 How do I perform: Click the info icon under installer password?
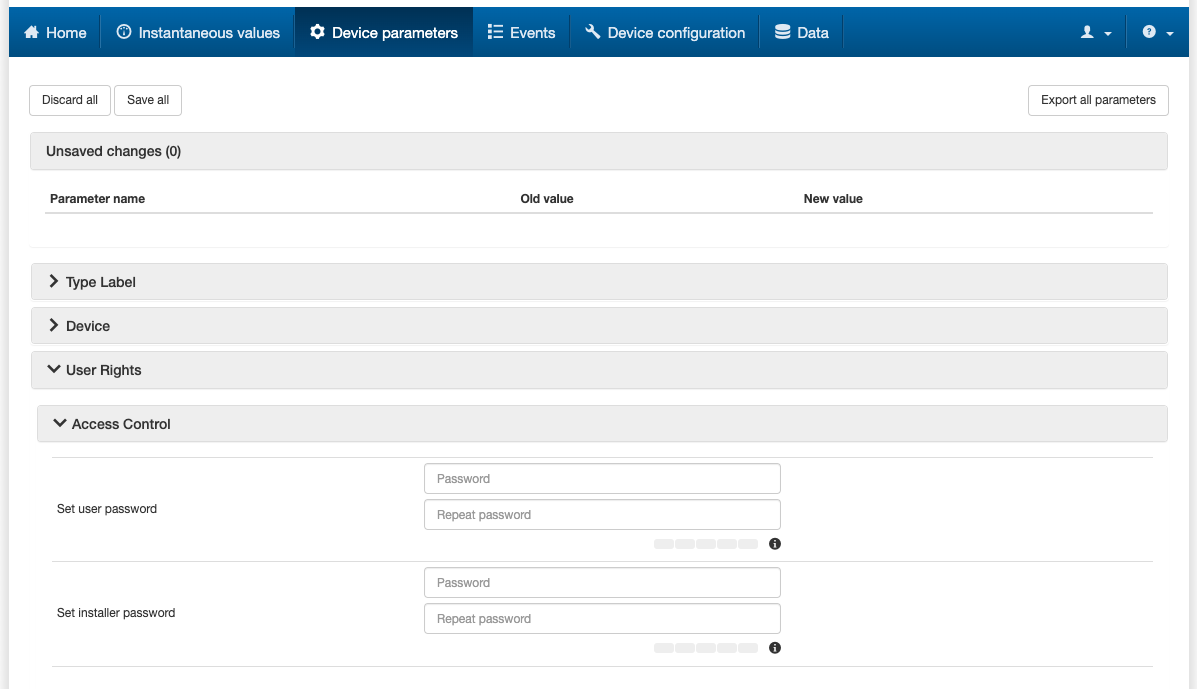(x=775, y=648)
